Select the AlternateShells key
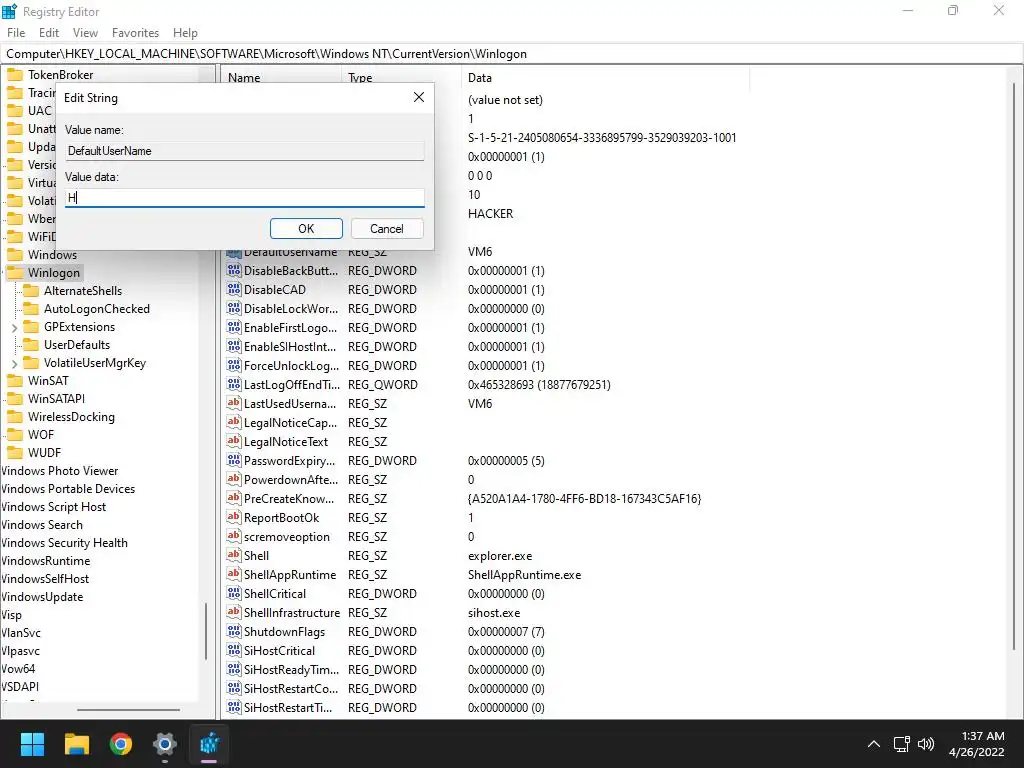The height and width of the screenshot is (768, 1024). pyautogui.click(x=83, y=291)
